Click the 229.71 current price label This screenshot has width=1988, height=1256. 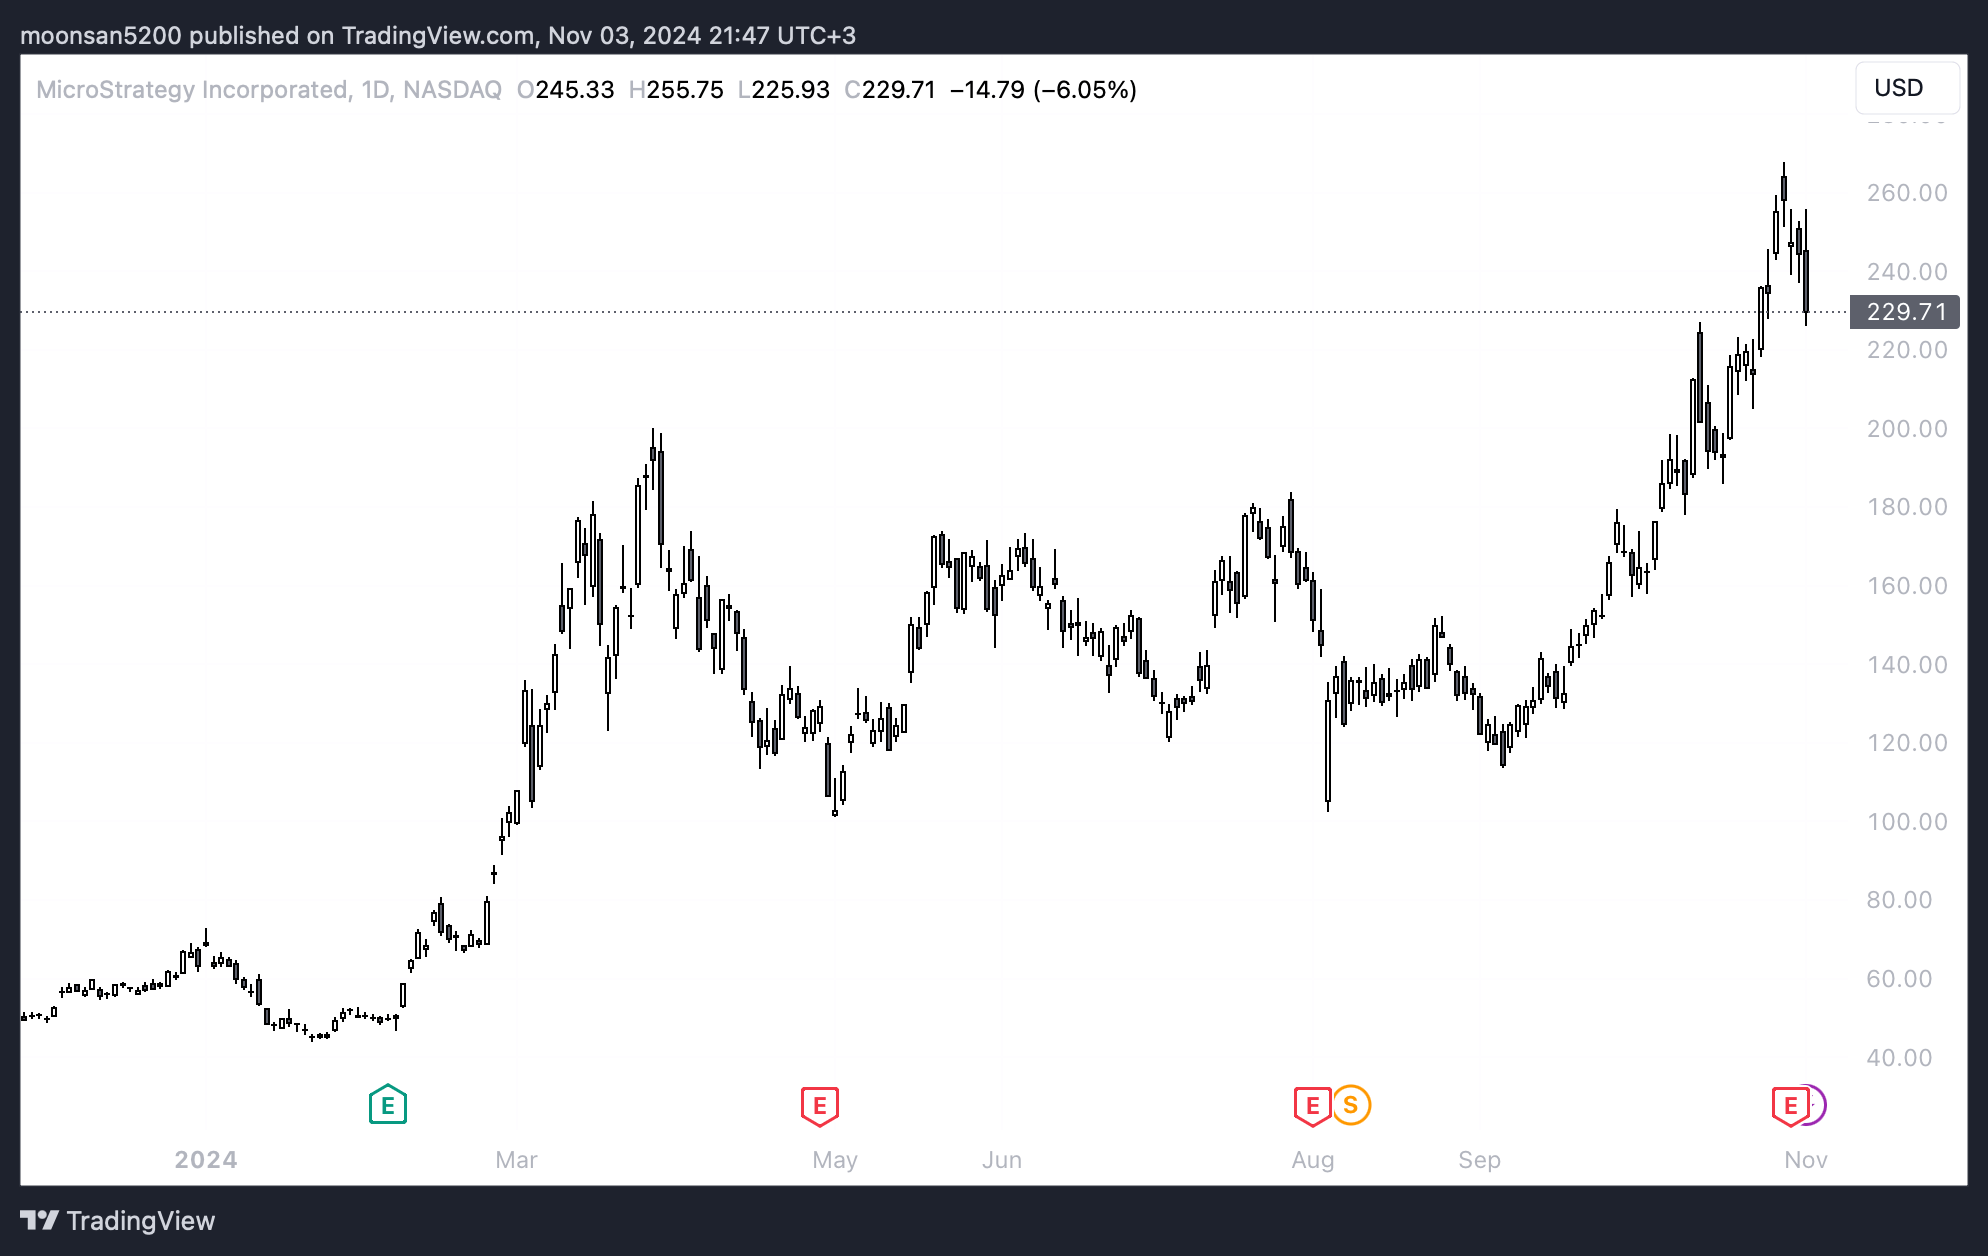coord(1905,312)
